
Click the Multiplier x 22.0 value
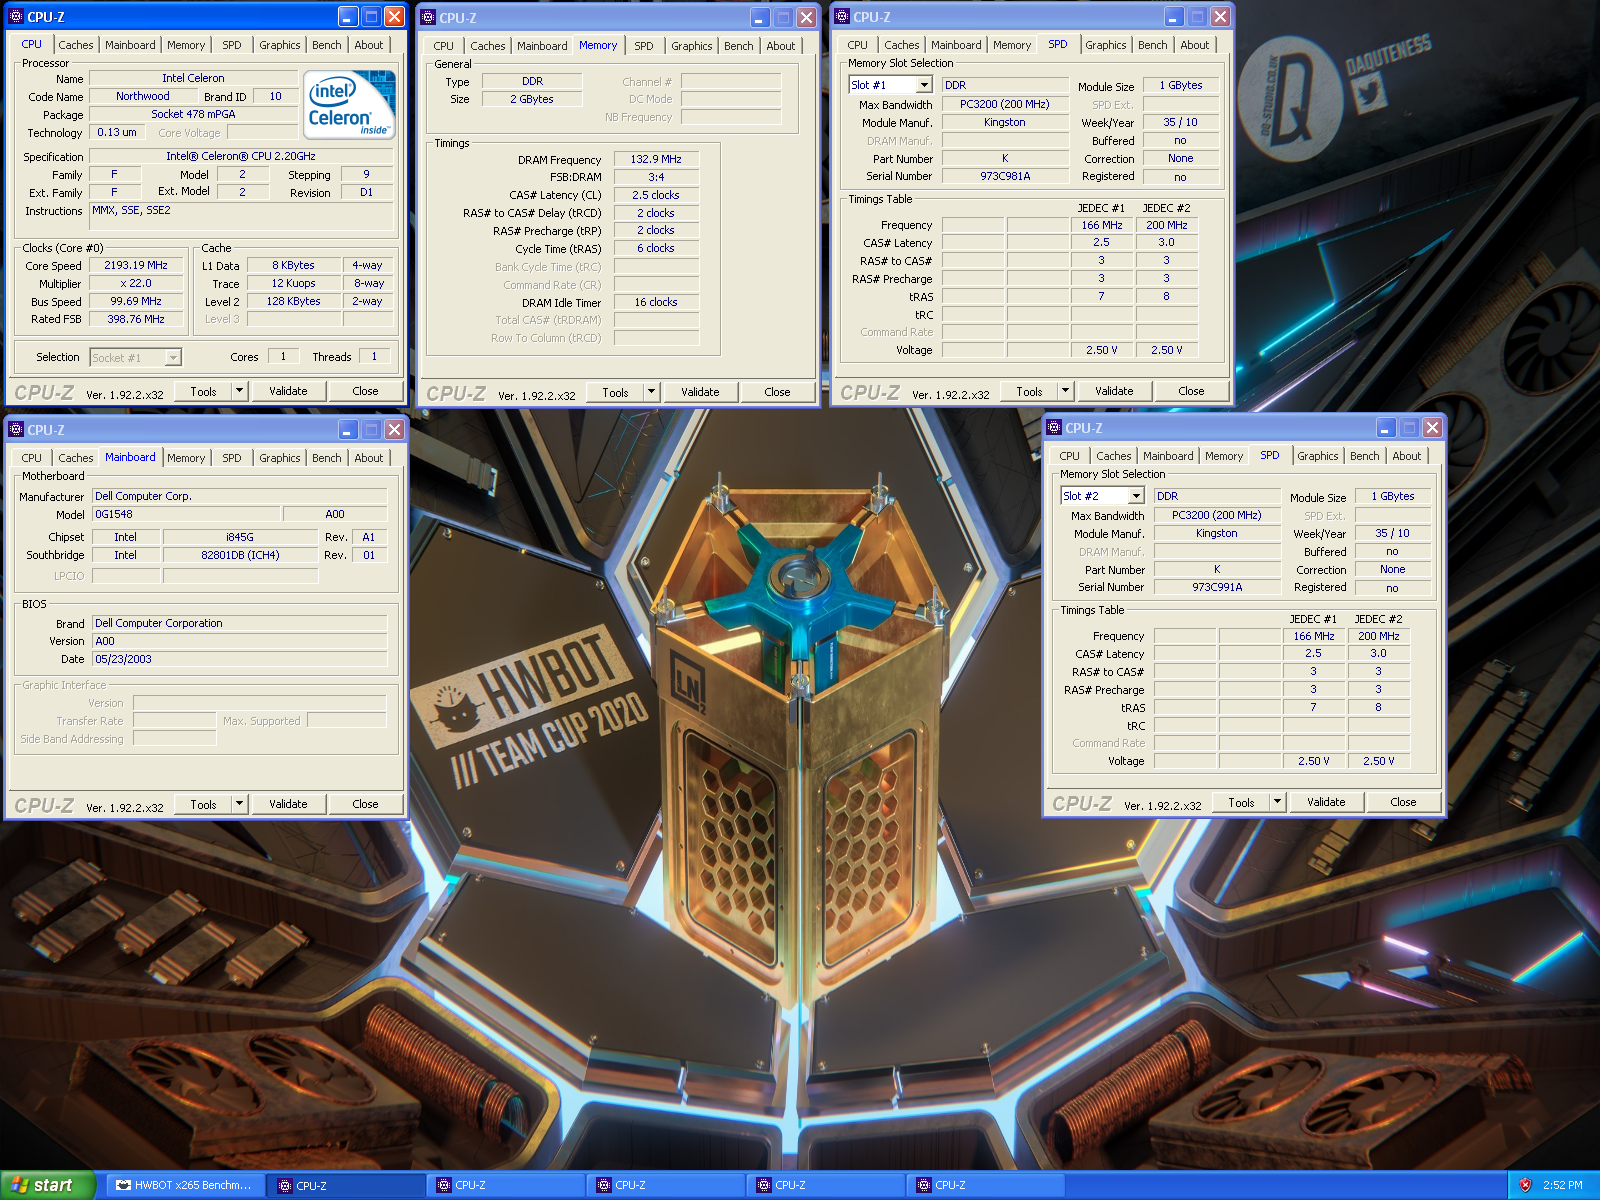click(136, 284)
